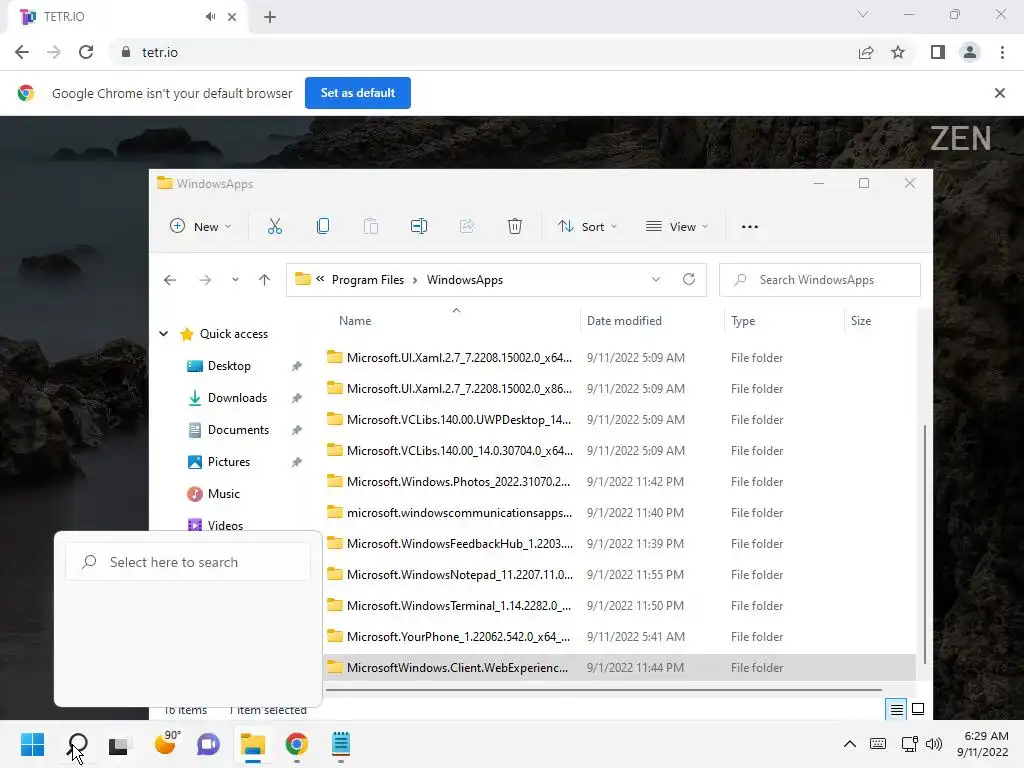Open the Sort dropdown in Explorer
Screen dimensions: 1024x768
[587, 227]
